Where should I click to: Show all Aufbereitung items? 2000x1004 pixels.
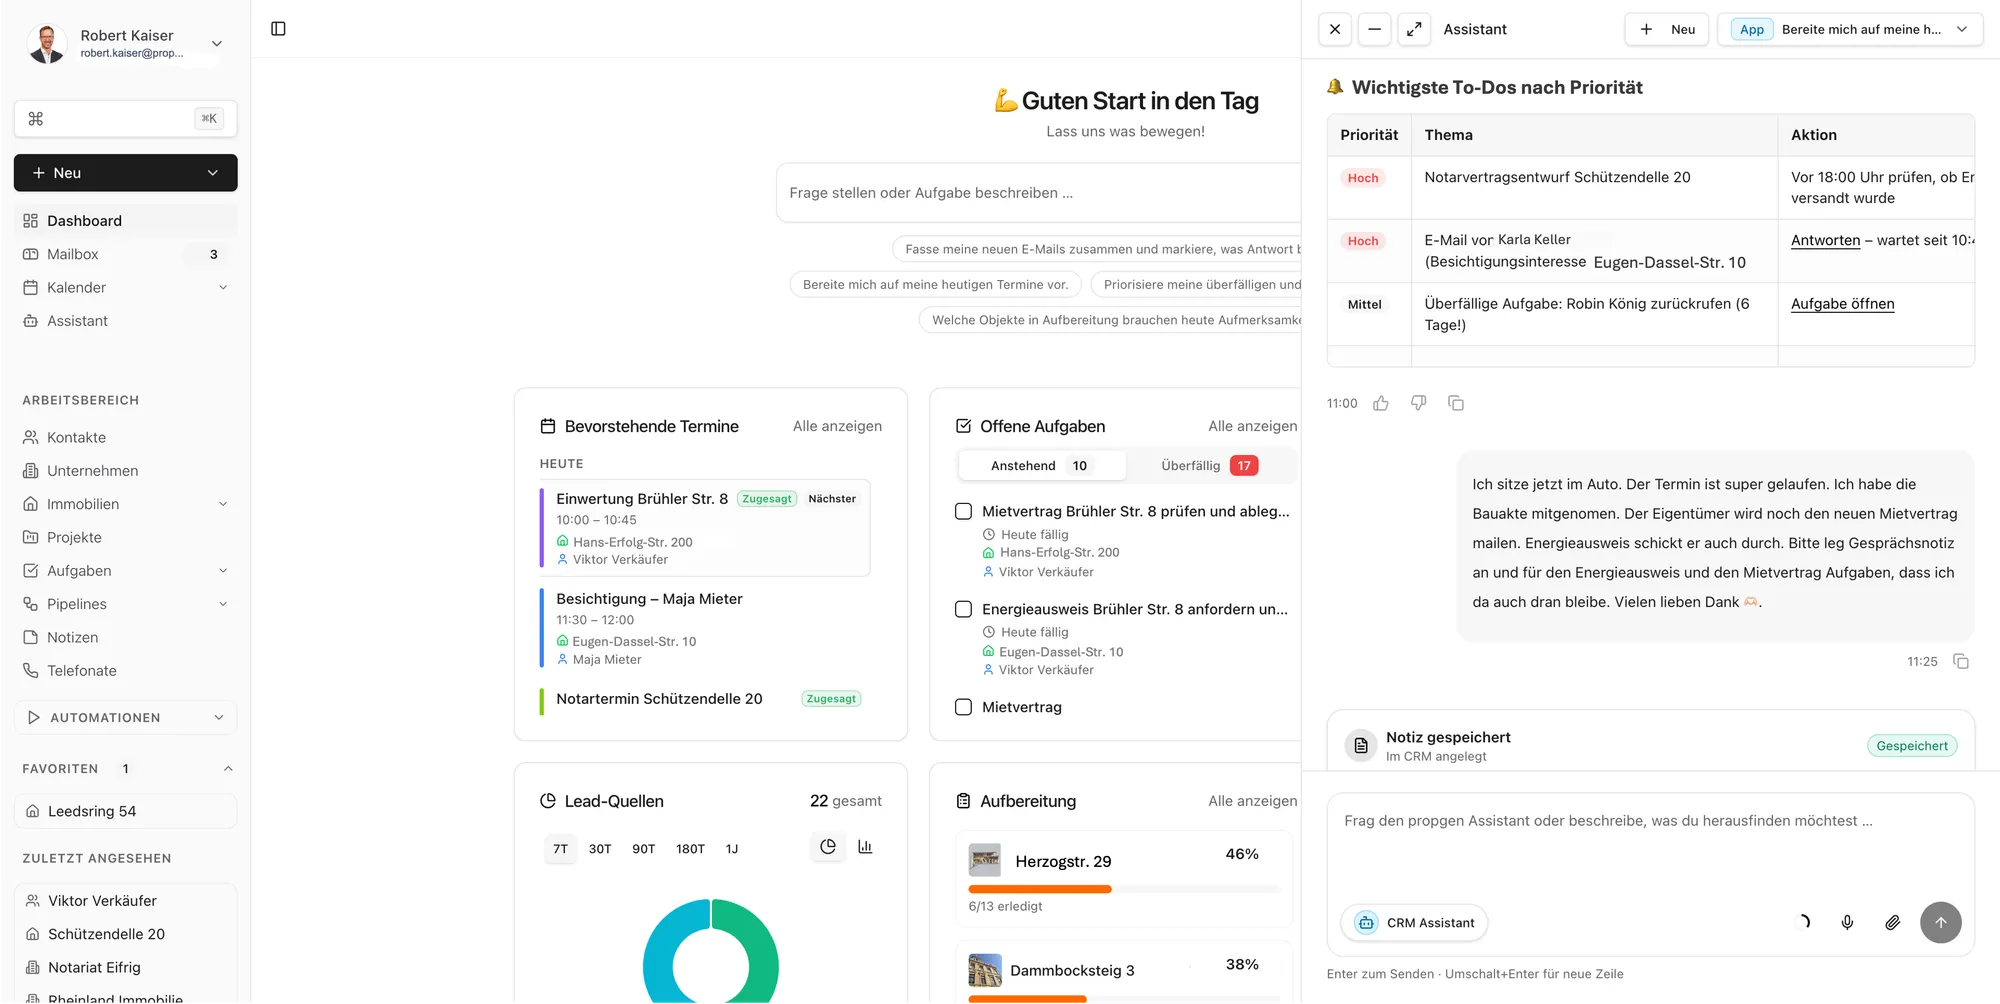coord(1252,801)
